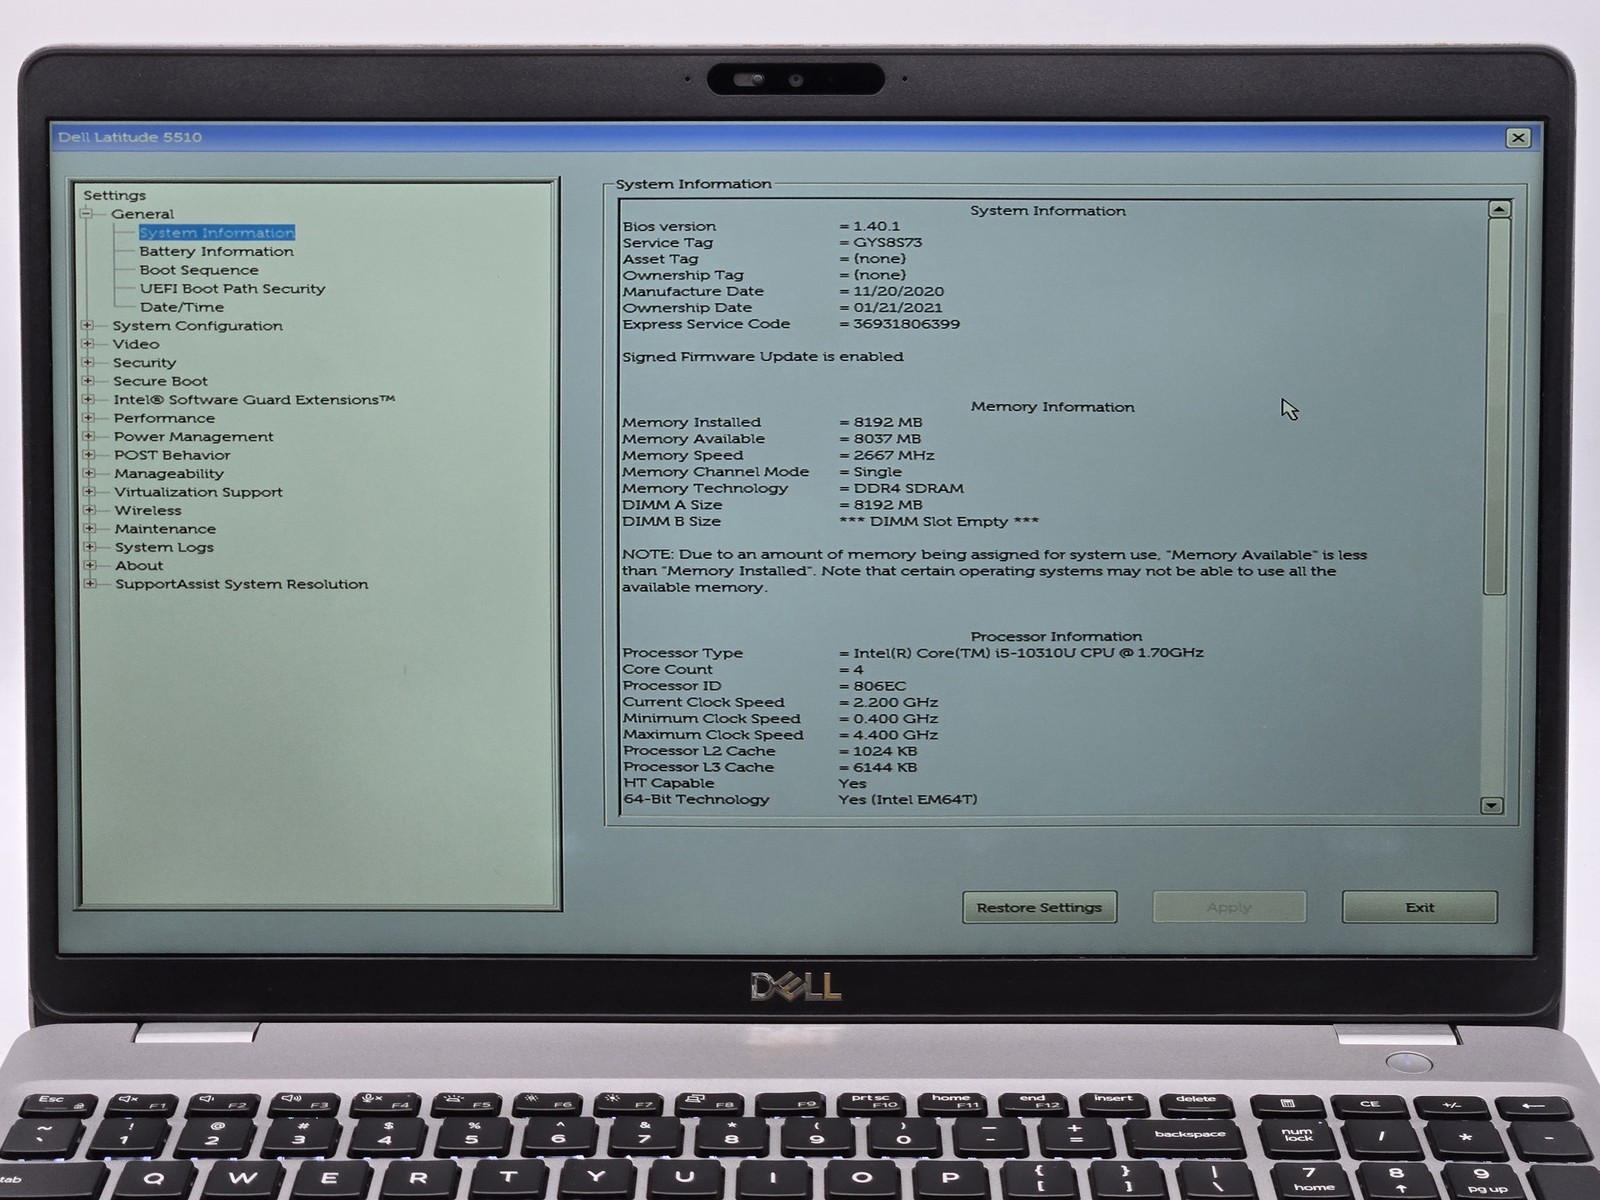Open UEFI Boot Path Security
Viewport: 1600px width, 1200px height.
pos(232,289)
